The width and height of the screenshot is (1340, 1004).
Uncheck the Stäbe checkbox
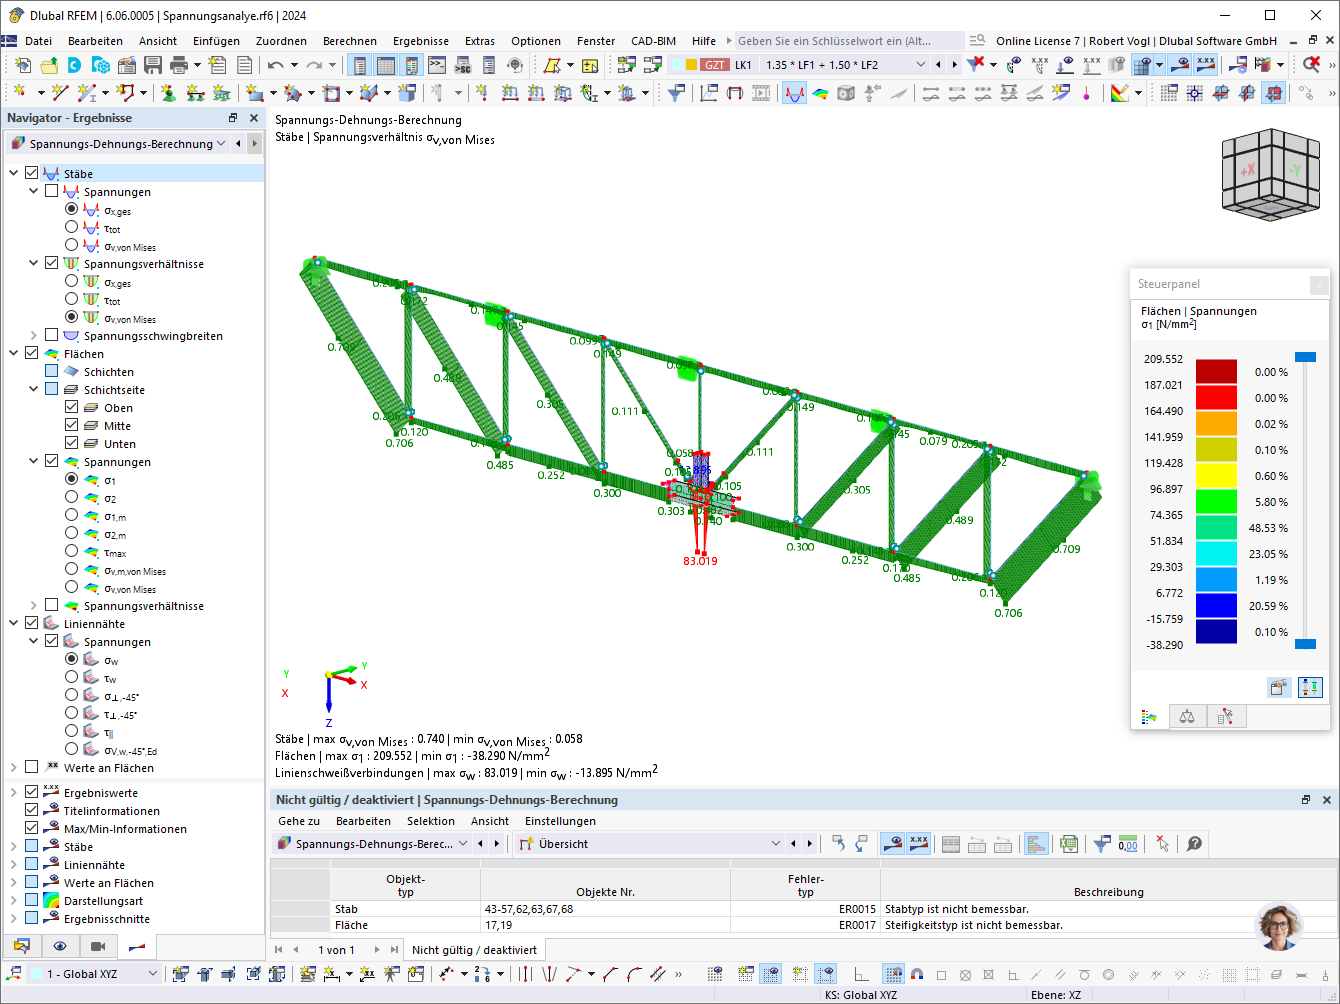point(32,173)
